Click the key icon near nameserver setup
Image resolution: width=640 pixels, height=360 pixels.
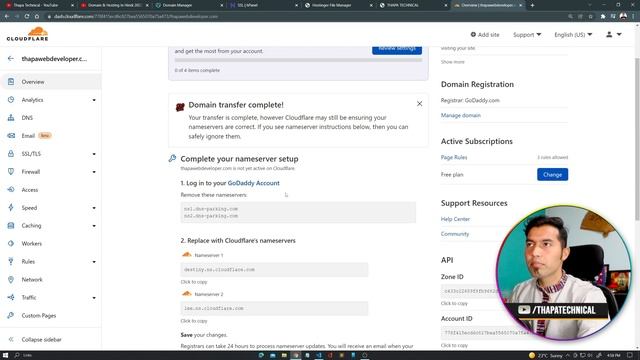[x=172, y=158]
